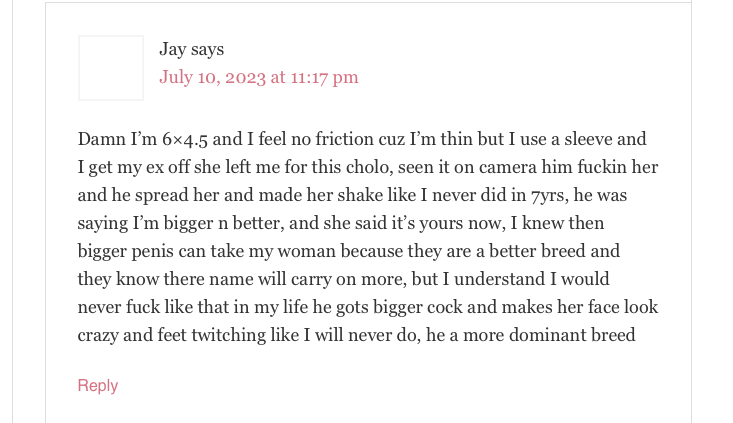
Task: Click the commenter name Jay
Action: 173,50
